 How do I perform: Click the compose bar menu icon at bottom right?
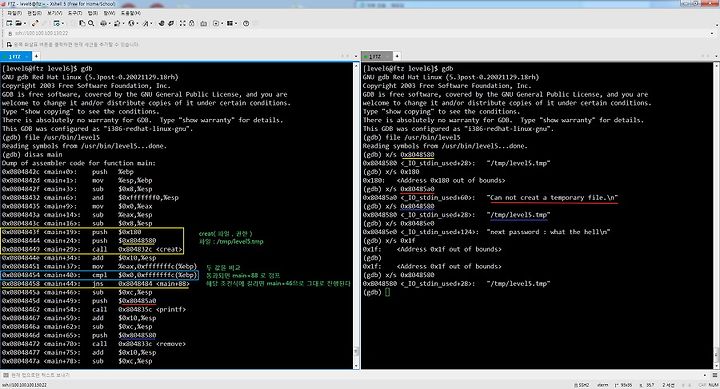(x=714, y=375)
